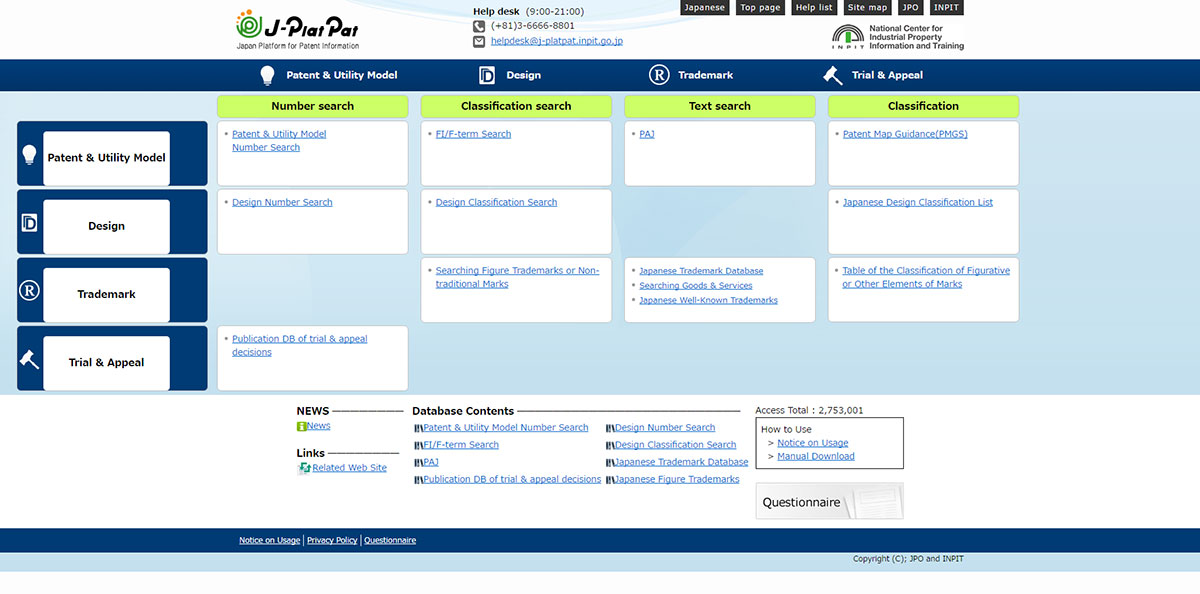Viewport: 1200px width, 594px height.
Task: Open Publication DB of trial & appeal decisions under Database Contents
Action: (512, 480)
